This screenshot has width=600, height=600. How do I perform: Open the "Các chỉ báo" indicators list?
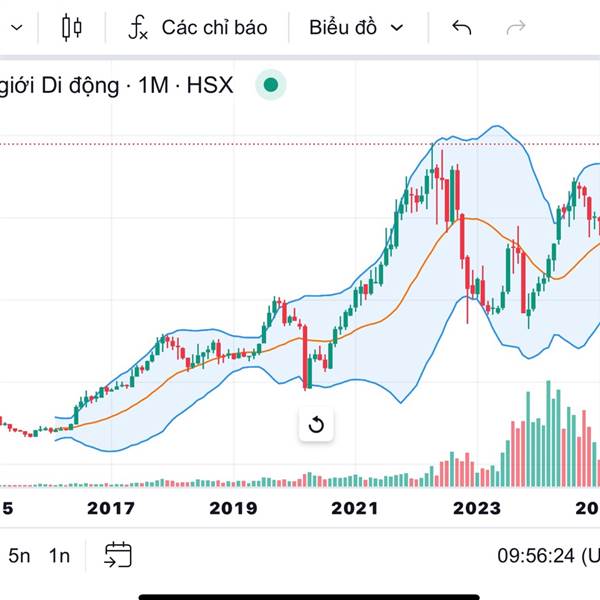click(x=214, y=27)
